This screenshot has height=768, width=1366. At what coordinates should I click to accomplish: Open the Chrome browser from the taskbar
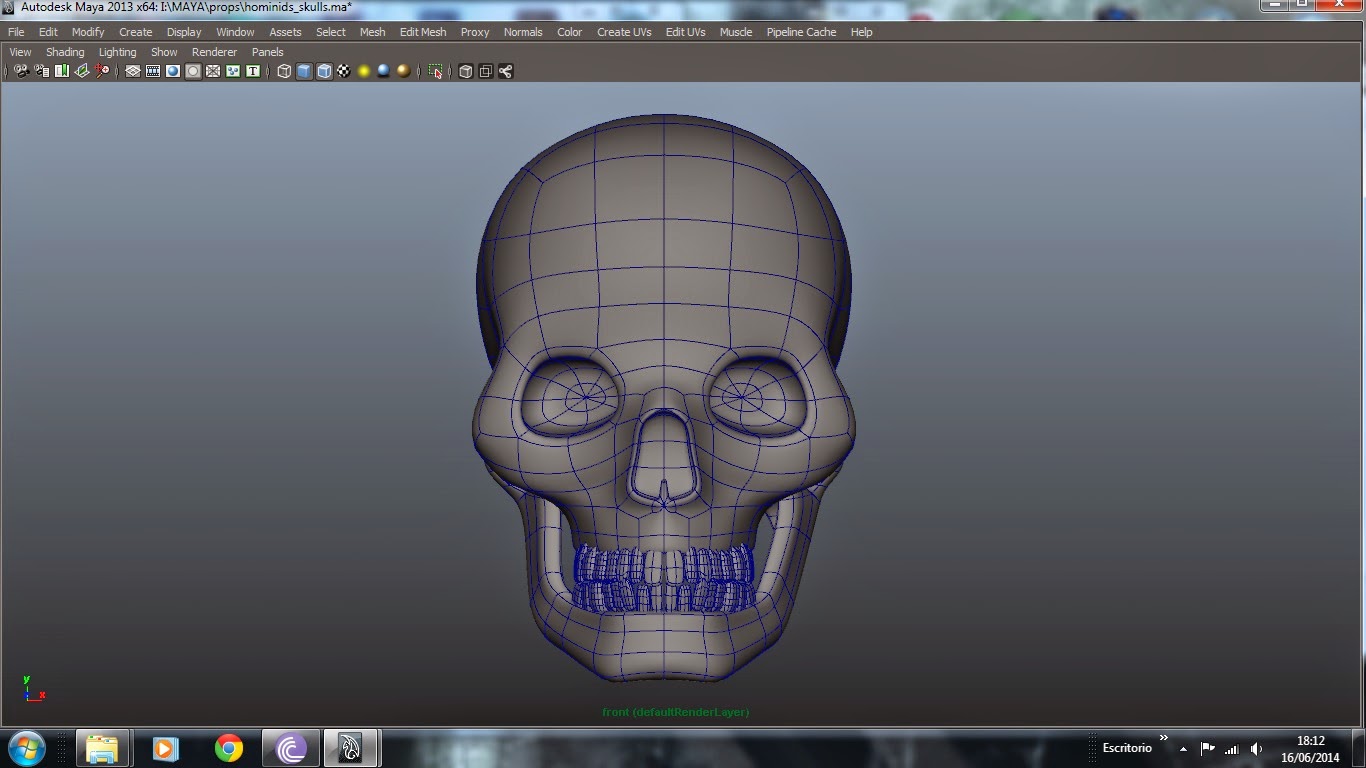pyautogui.click(x=228, y=747)
